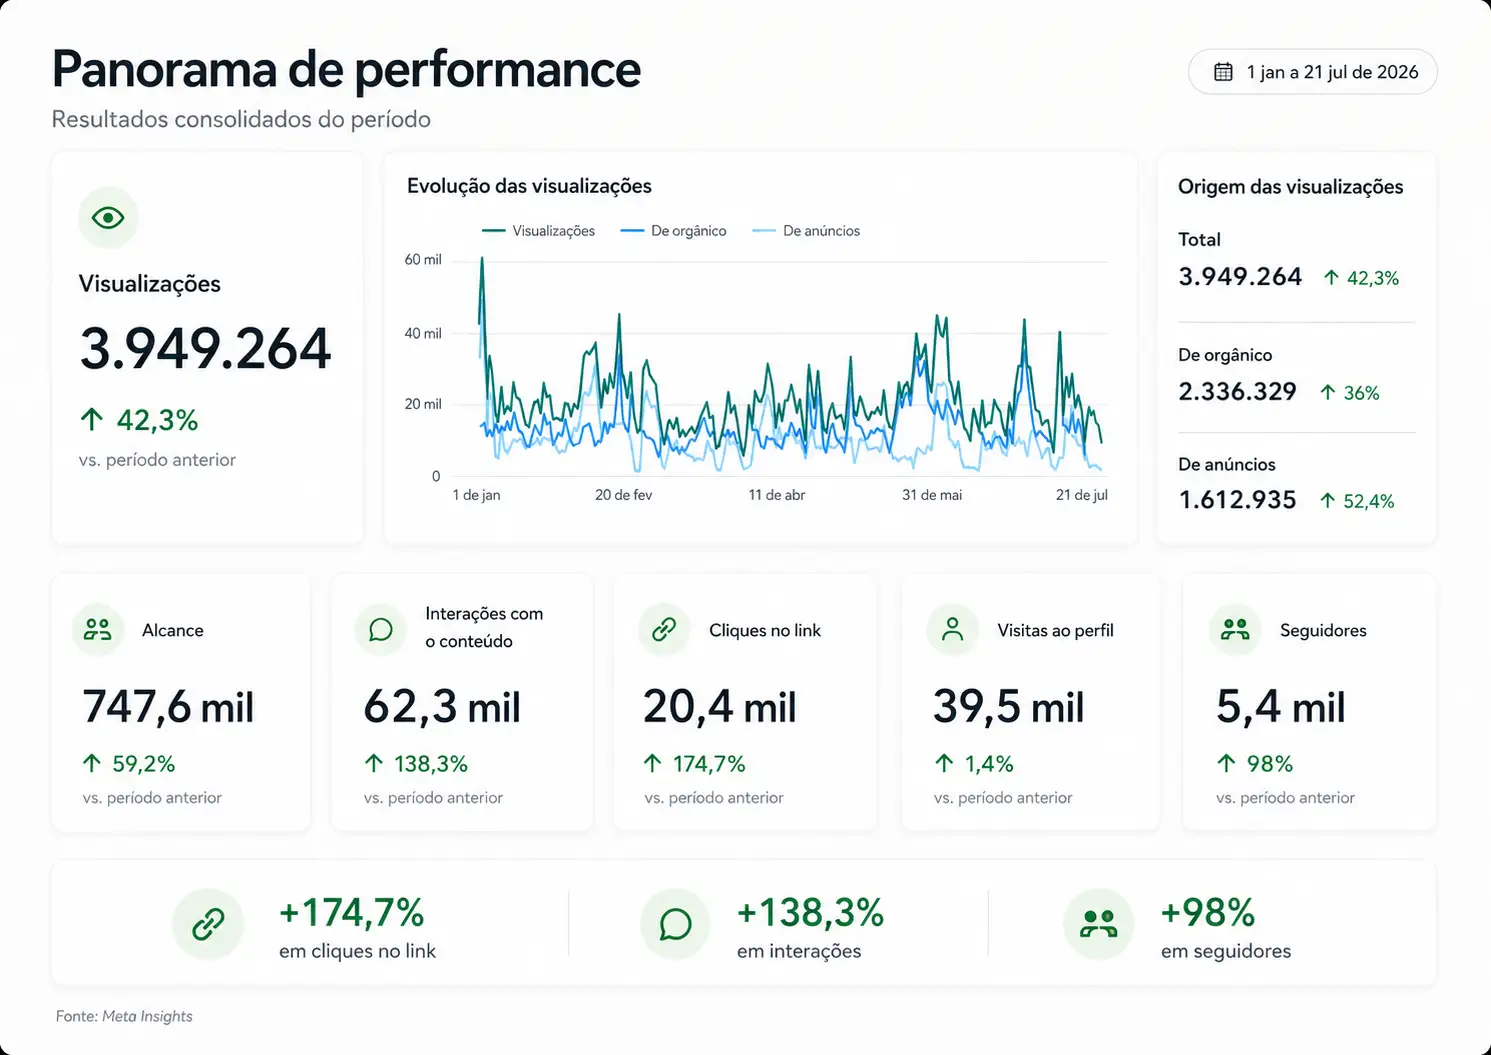Click the person icon beside Visitas ao perfil
The image size is (1491, 1055).
click(953, 630)
